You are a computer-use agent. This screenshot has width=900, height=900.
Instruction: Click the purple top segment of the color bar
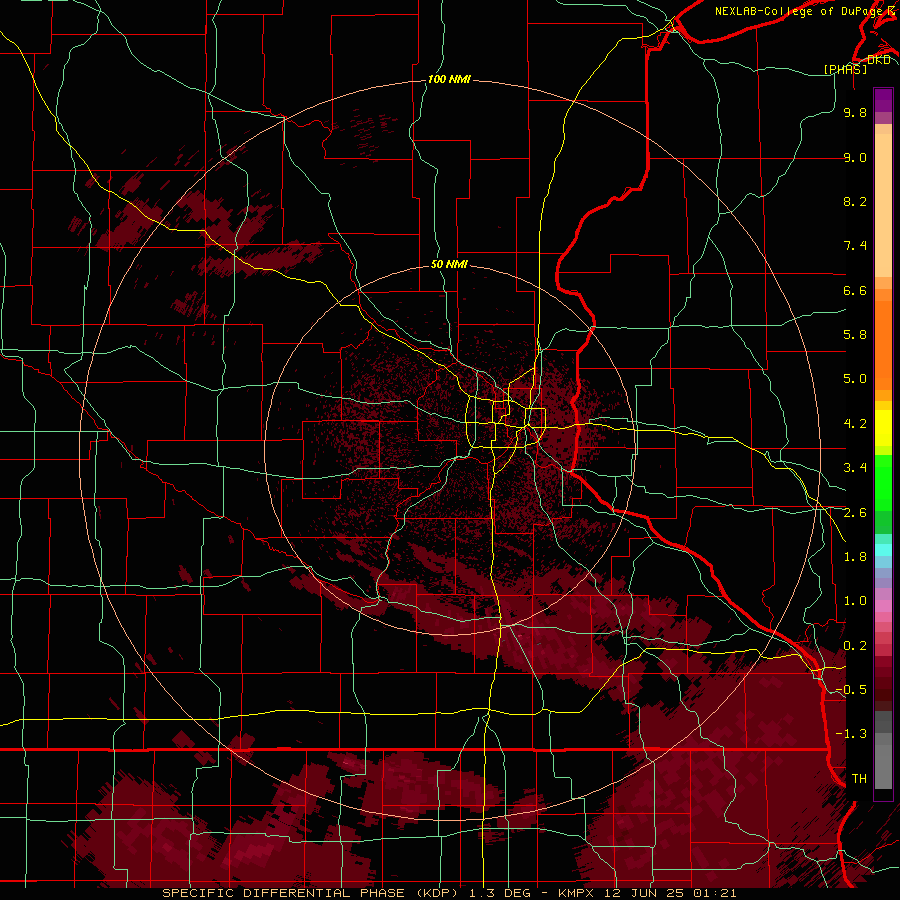point(883,100)
